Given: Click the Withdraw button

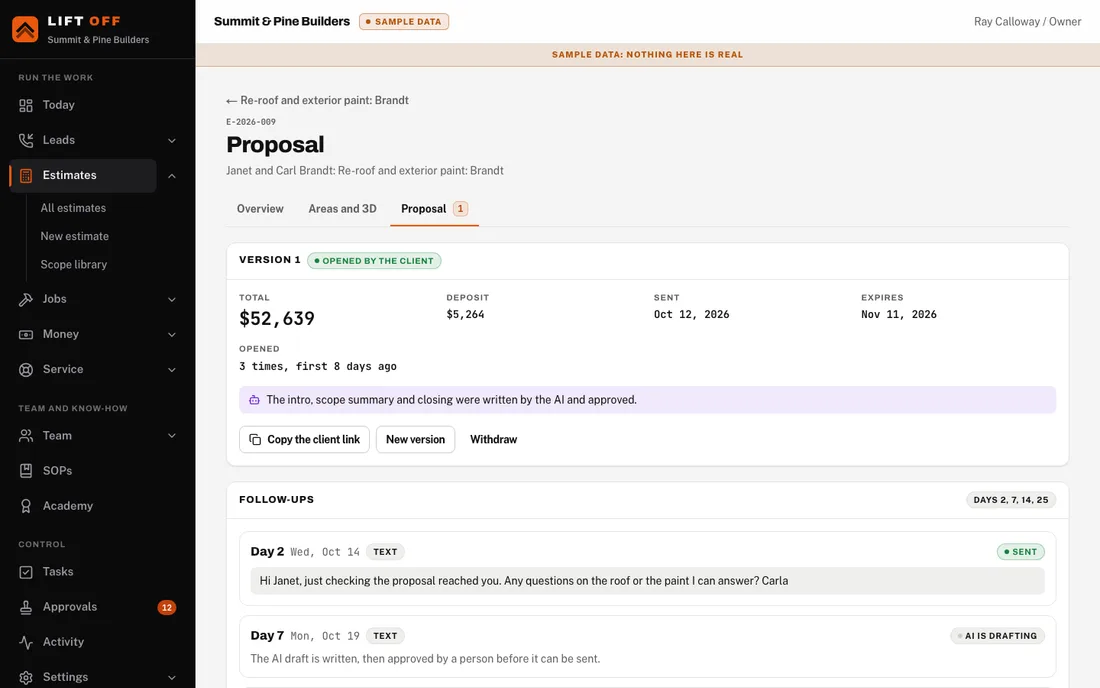Looking at the screenshot, I should [x=493, y=440].
